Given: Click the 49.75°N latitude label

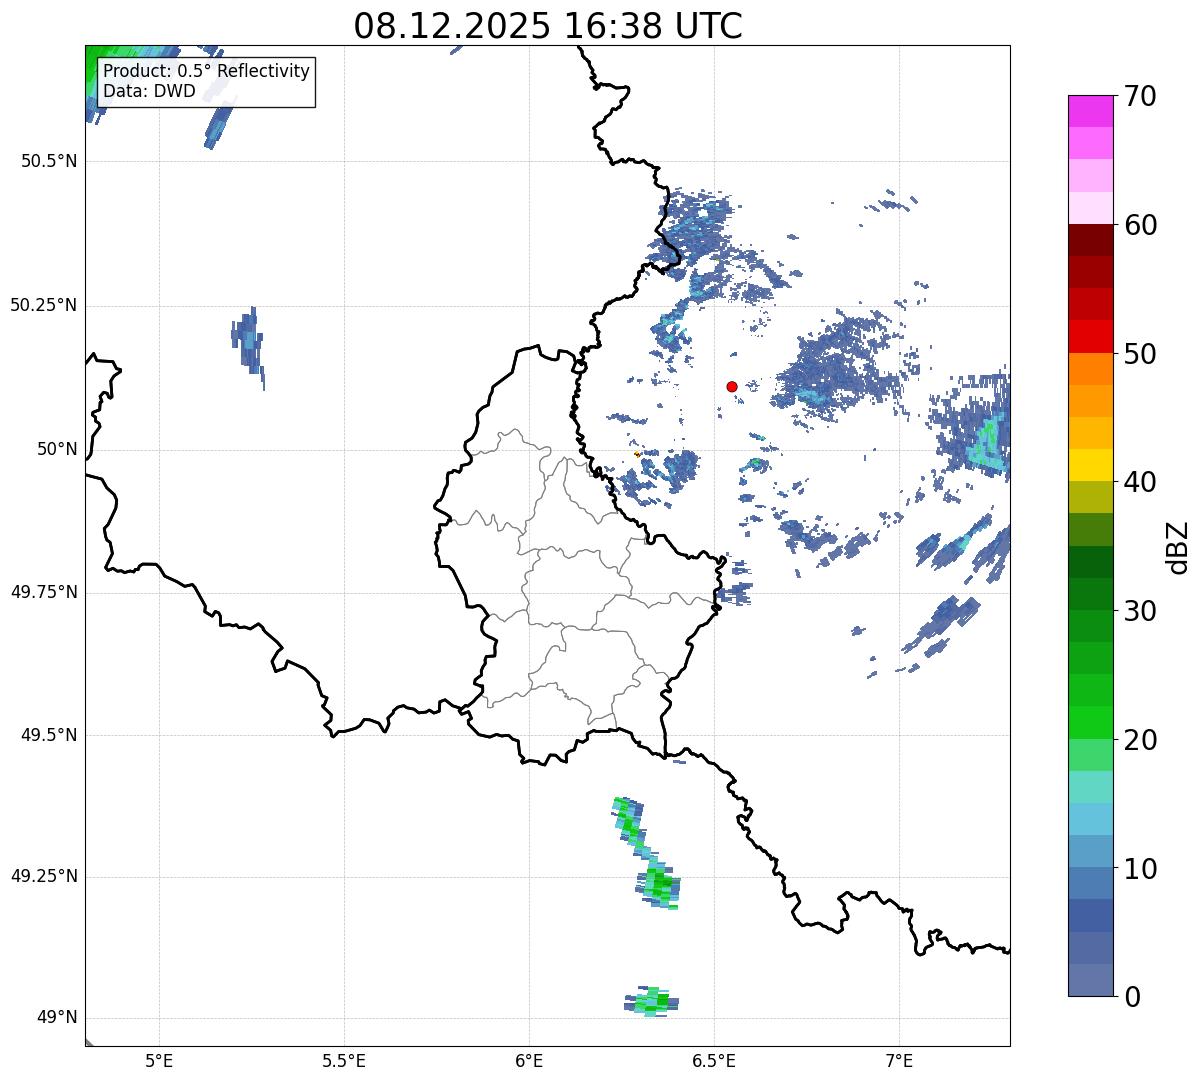Looking at the screenshot, I should 44,592.
